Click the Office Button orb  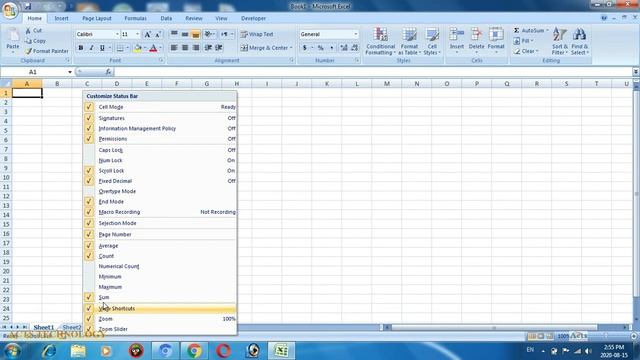click(x=10, y=10)
